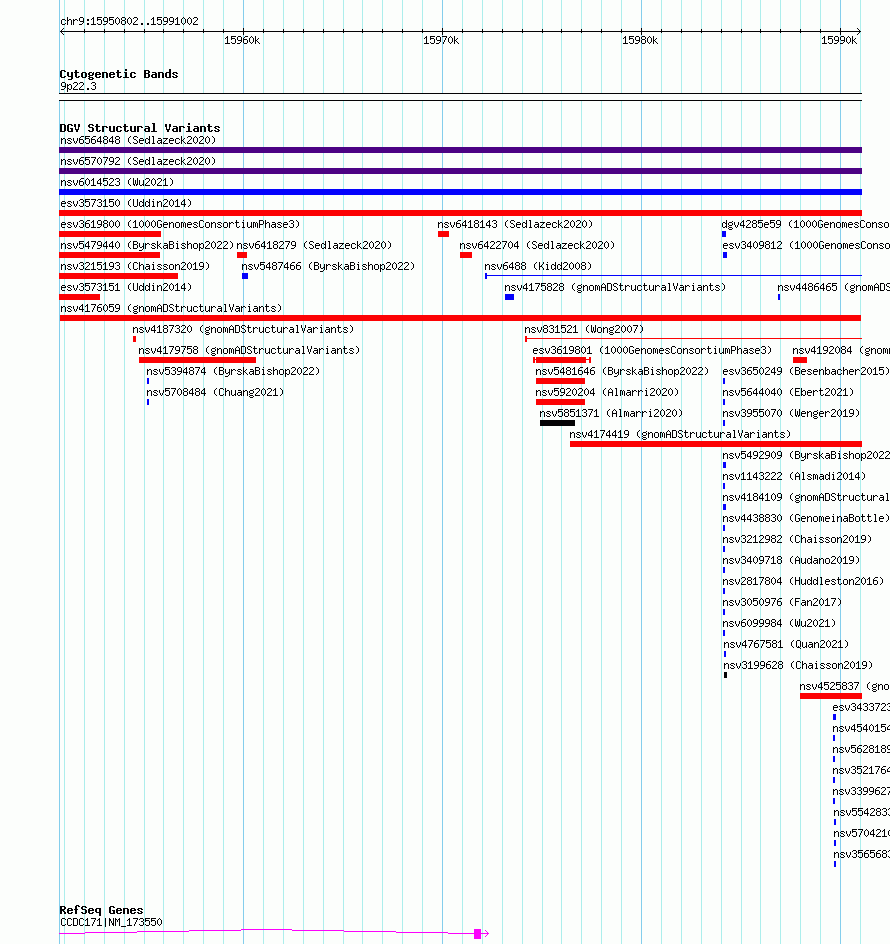Click nsv4767581 (Quan2021) label

click(786, 645)
